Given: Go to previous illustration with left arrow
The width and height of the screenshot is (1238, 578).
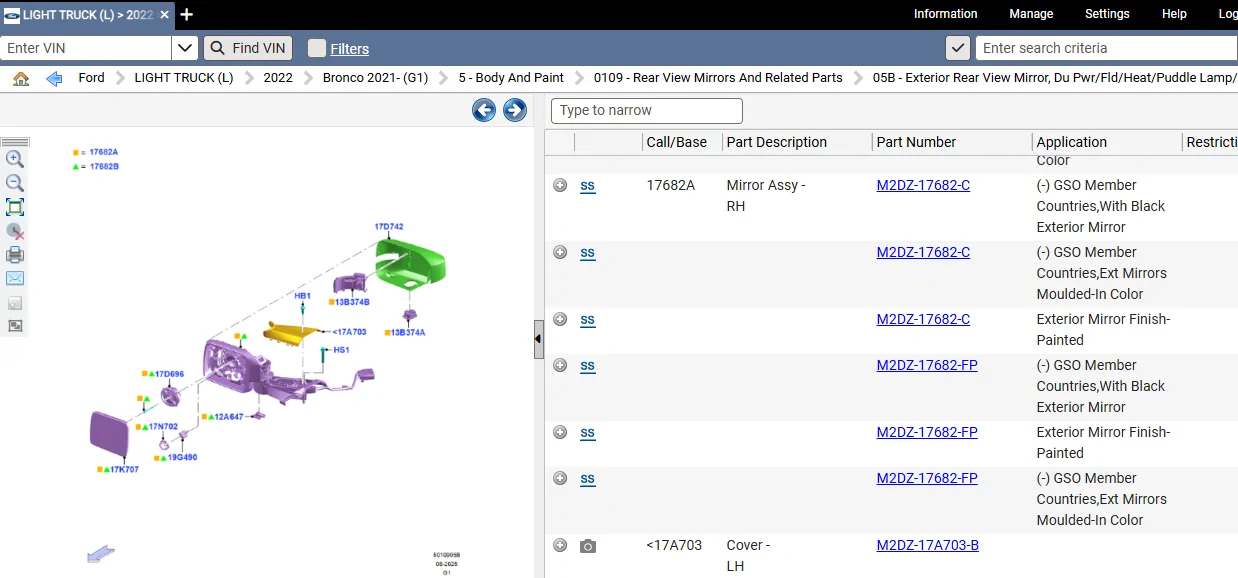Looking at the screenshot, I should pyautogui.click(x=484, y=110).
